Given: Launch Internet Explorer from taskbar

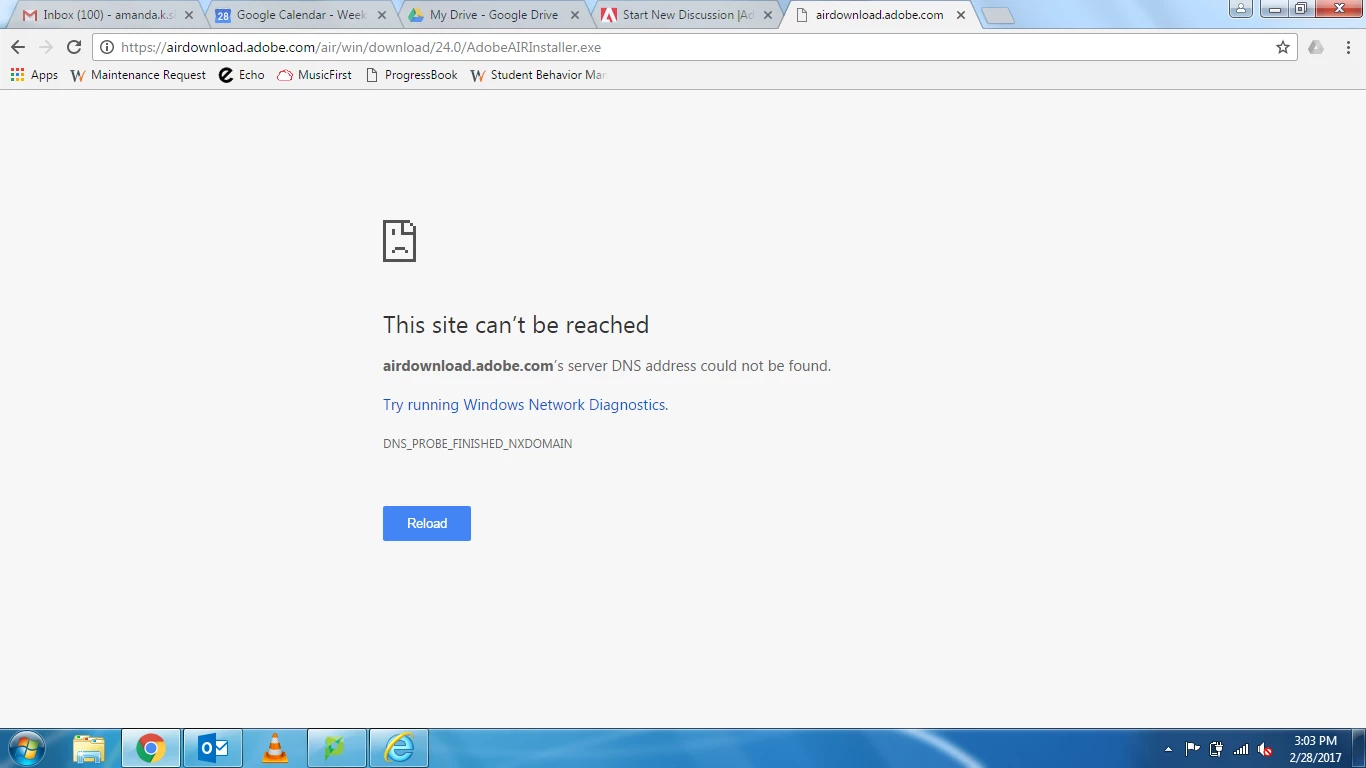Looking at the screenshot, I should tap(399, 748).
